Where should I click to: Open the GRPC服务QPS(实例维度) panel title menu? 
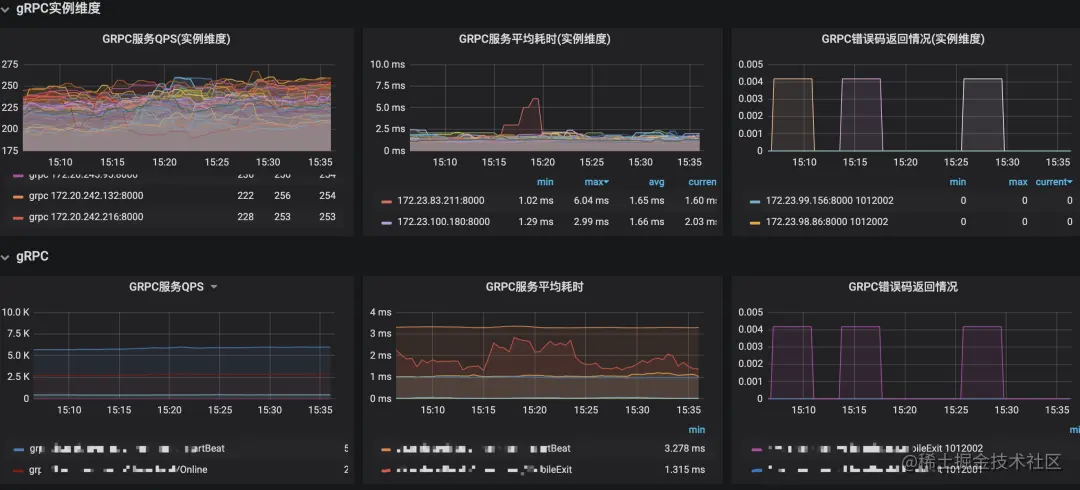(x=166, y=39)
